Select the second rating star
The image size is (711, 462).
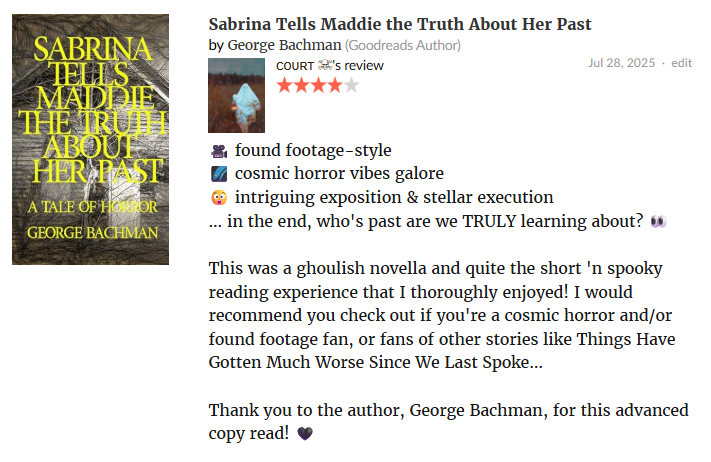[x=301, y=85]
